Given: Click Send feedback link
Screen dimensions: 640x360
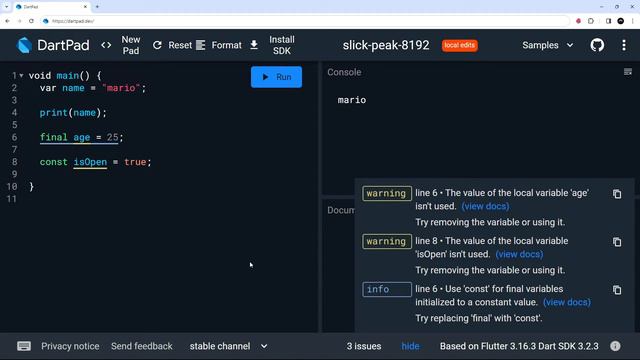Looking at the screenshot, I should pos(142,346).
